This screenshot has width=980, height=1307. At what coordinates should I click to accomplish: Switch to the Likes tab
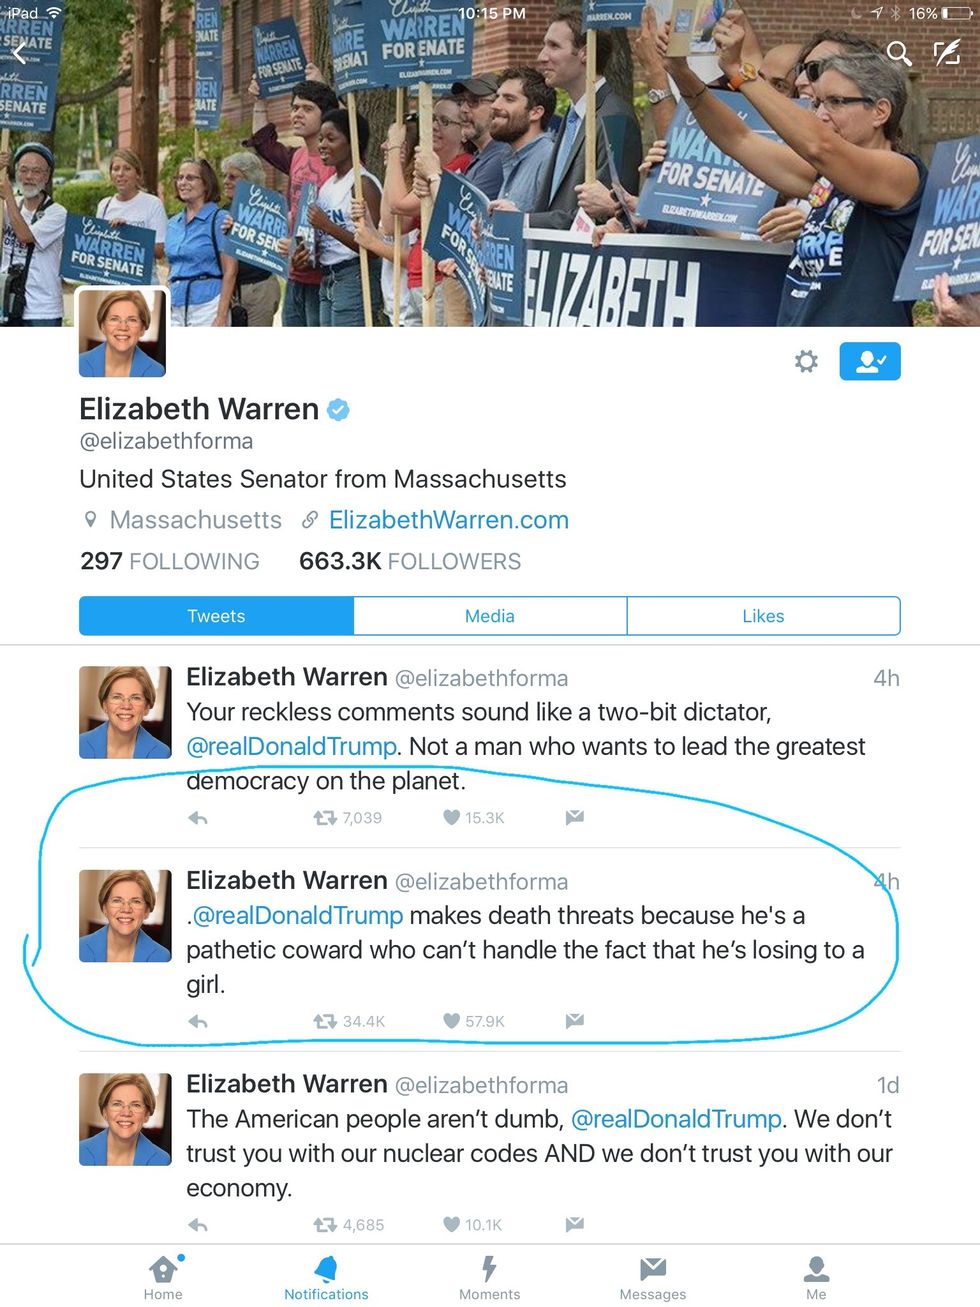[763, 616]
